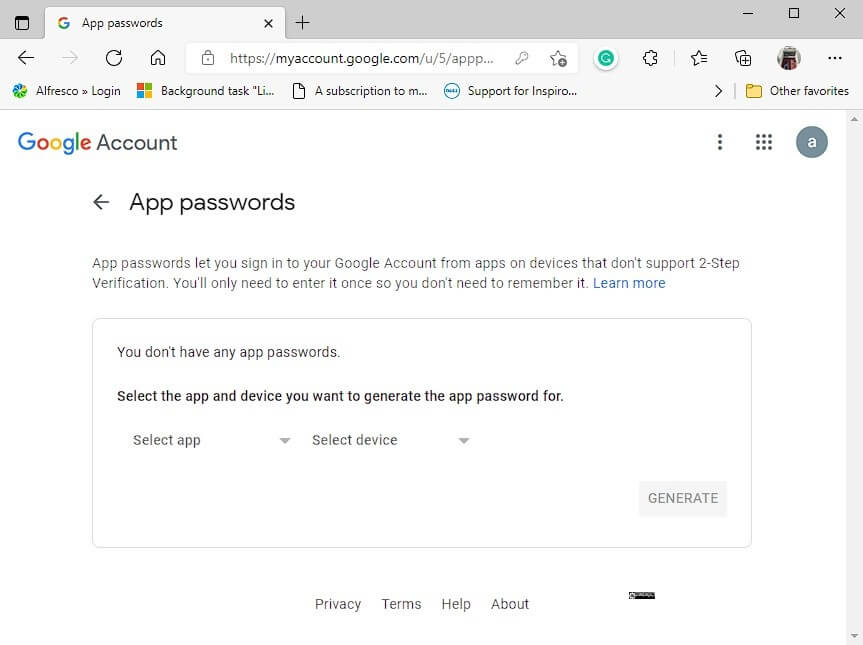The image size is (863, 645).
Task: Expand the Select app dropdown
Action: (211, 440)
